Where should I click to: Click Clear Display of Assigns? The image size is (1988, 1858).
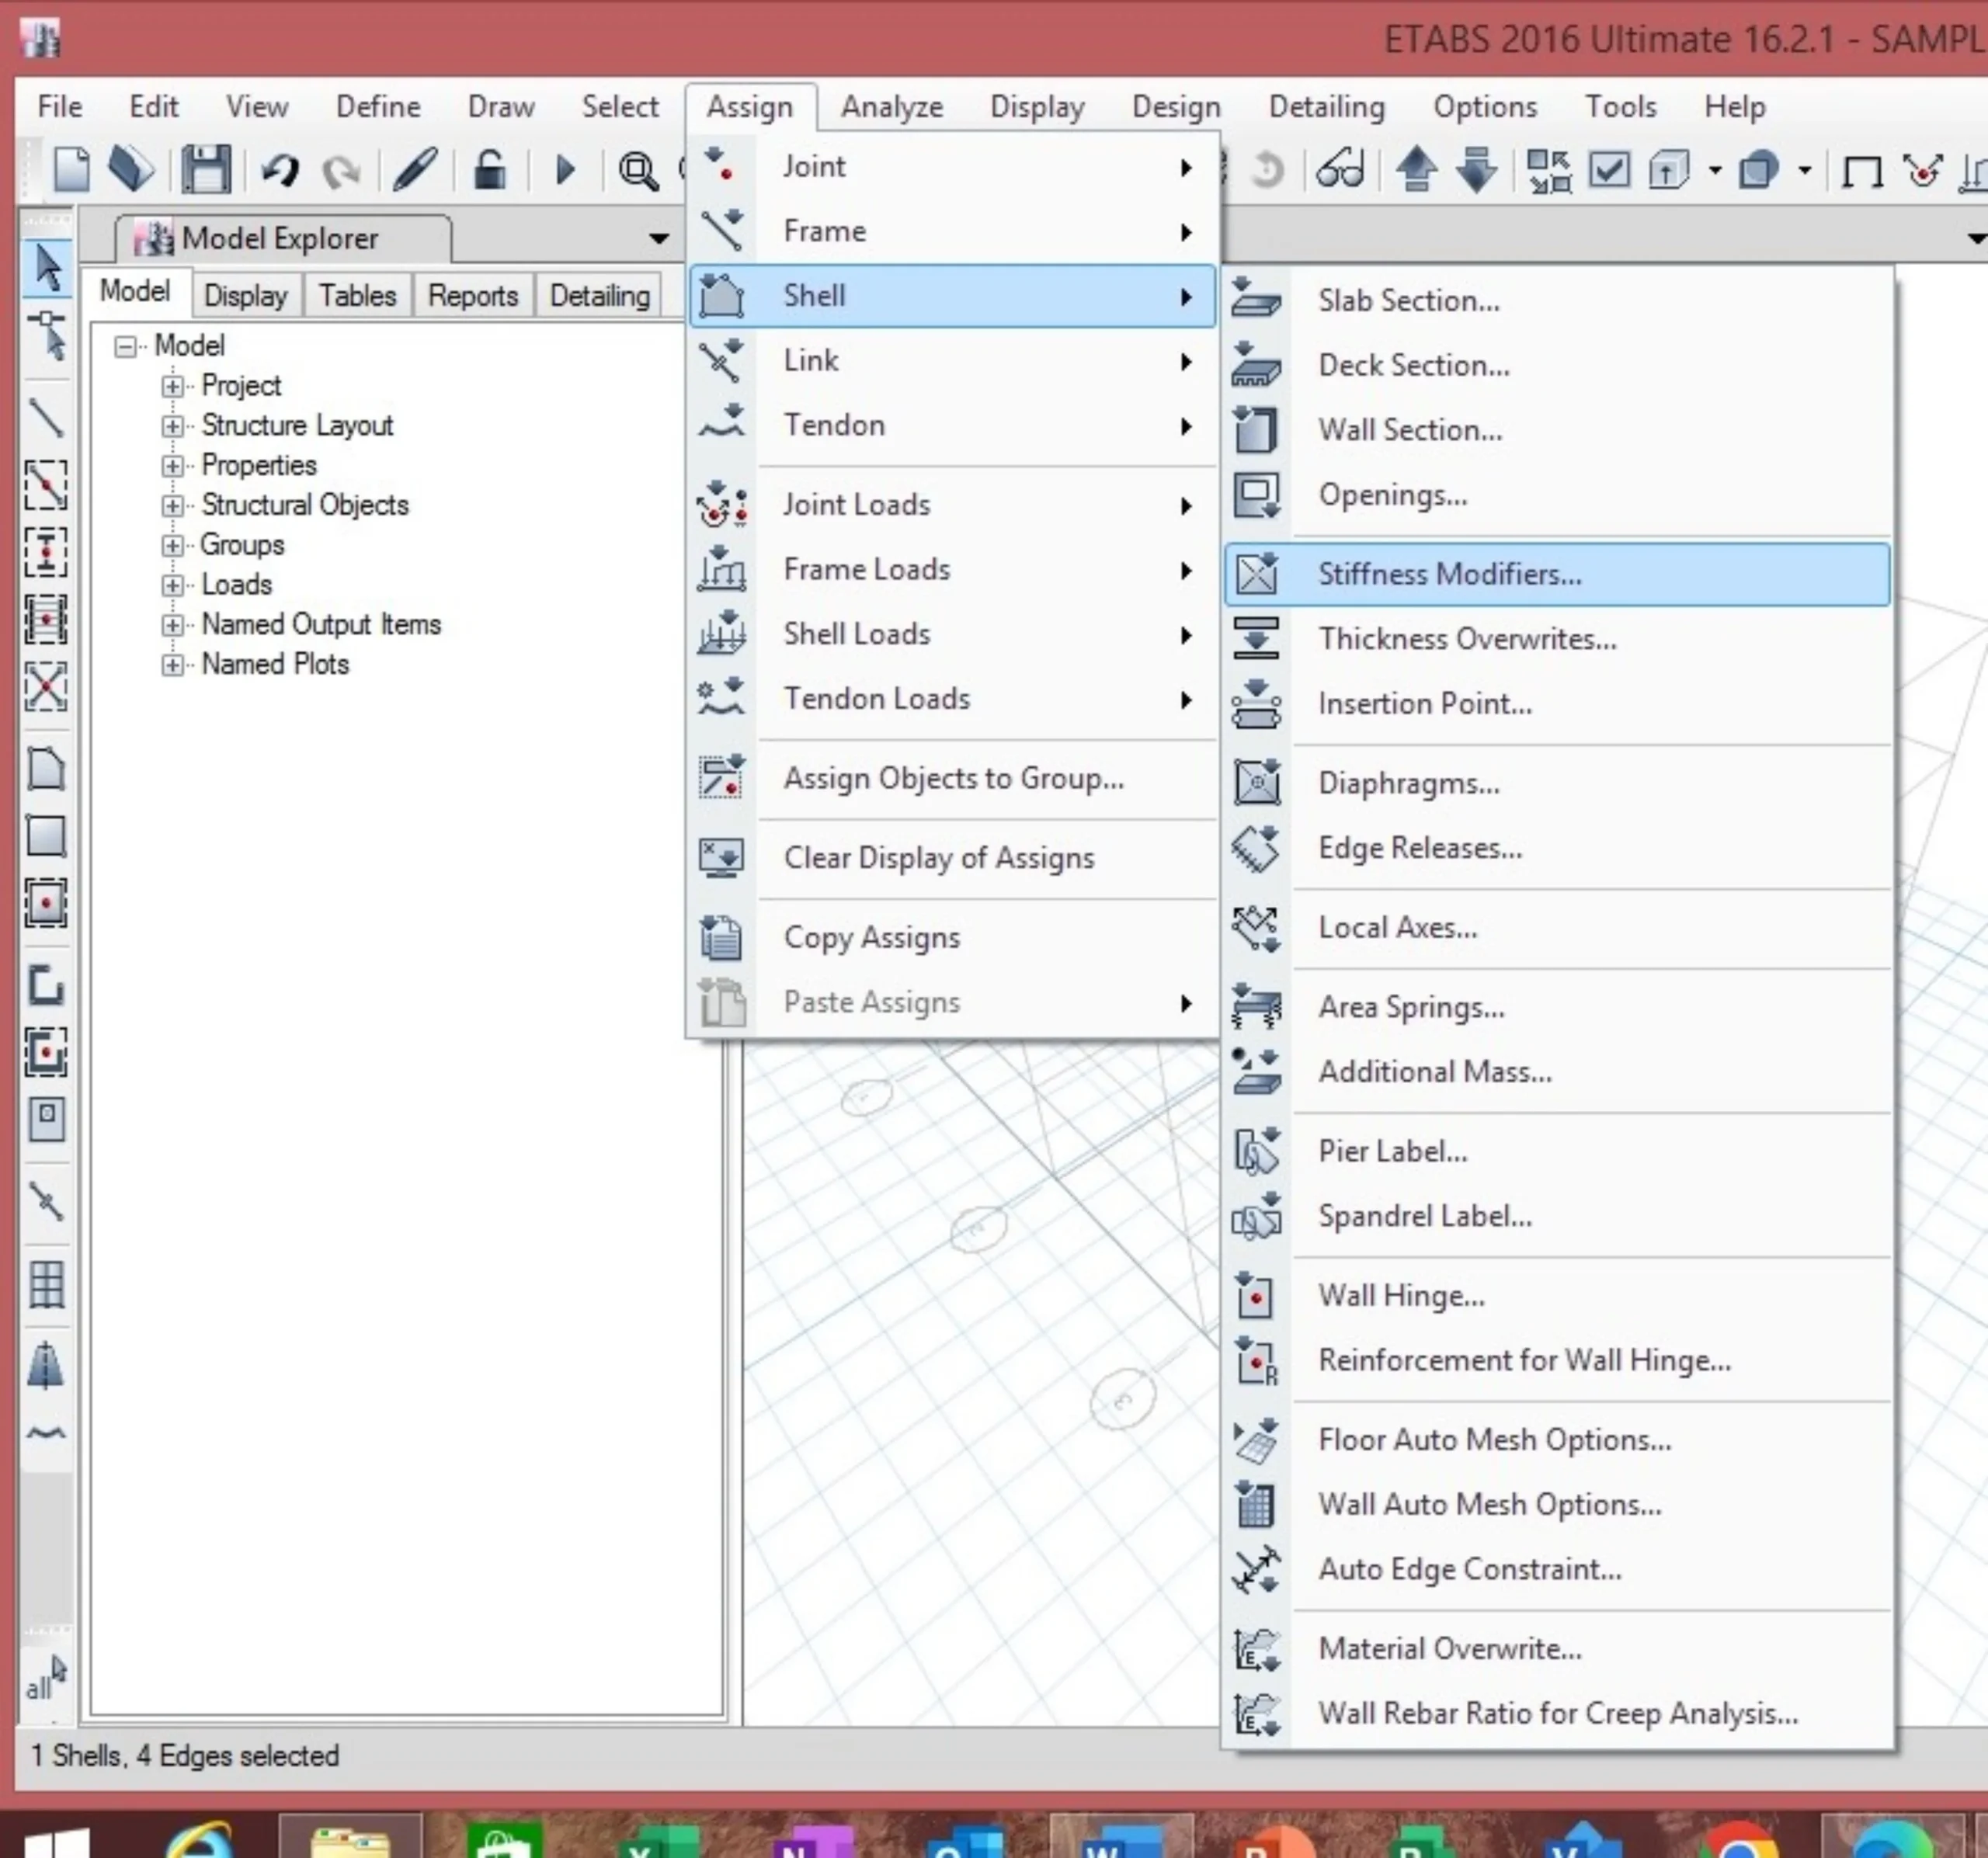point(938,857)
